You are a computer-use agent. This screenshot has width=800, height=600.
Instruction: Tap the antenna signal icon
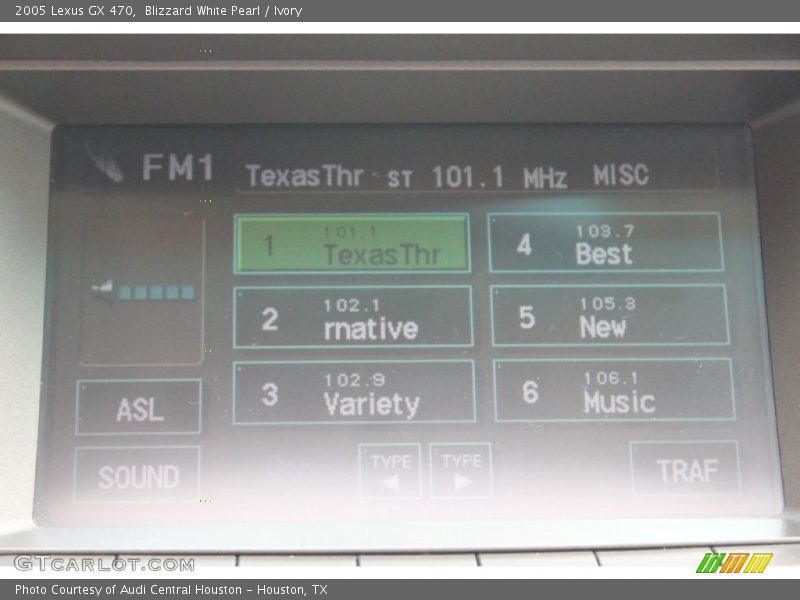pos(106,164)
